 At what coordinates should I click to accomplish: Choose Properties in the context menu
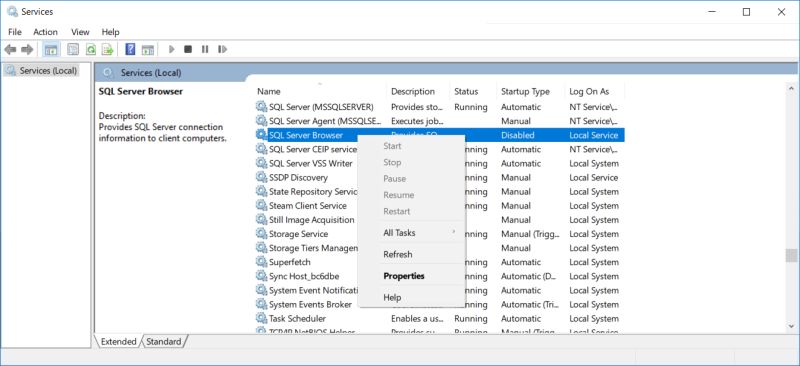click(411, 276)
